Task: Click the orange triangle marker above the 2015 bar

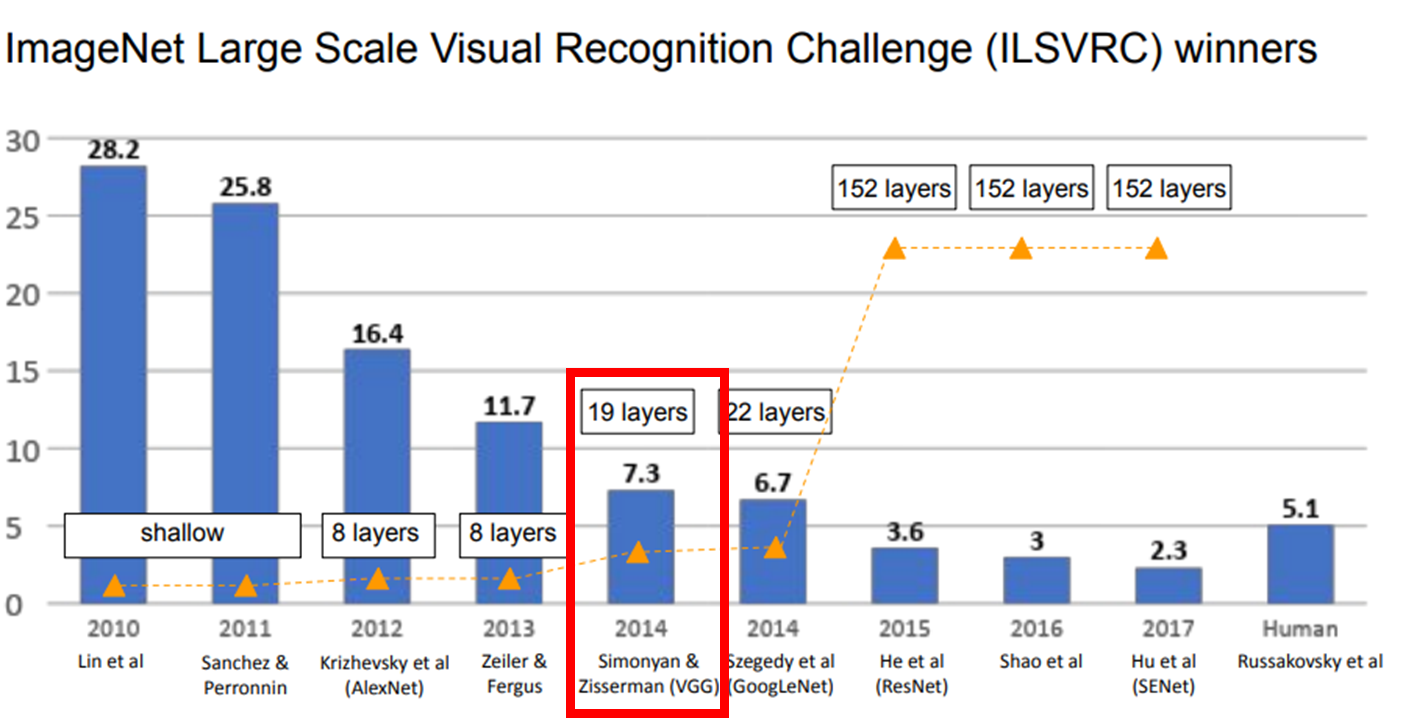Action: [894, 248]
